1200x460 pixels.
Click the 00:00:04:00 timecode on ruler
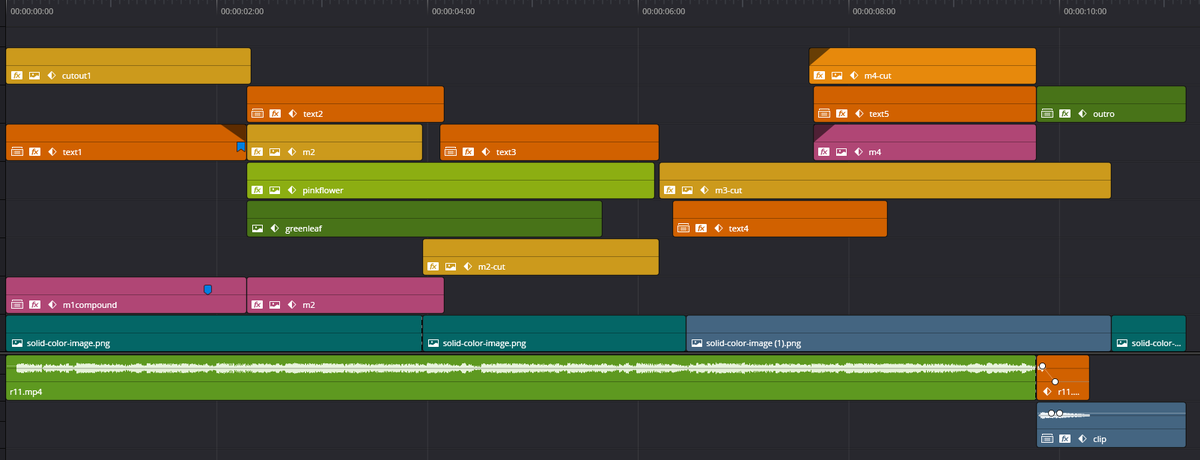coord(453,12)
